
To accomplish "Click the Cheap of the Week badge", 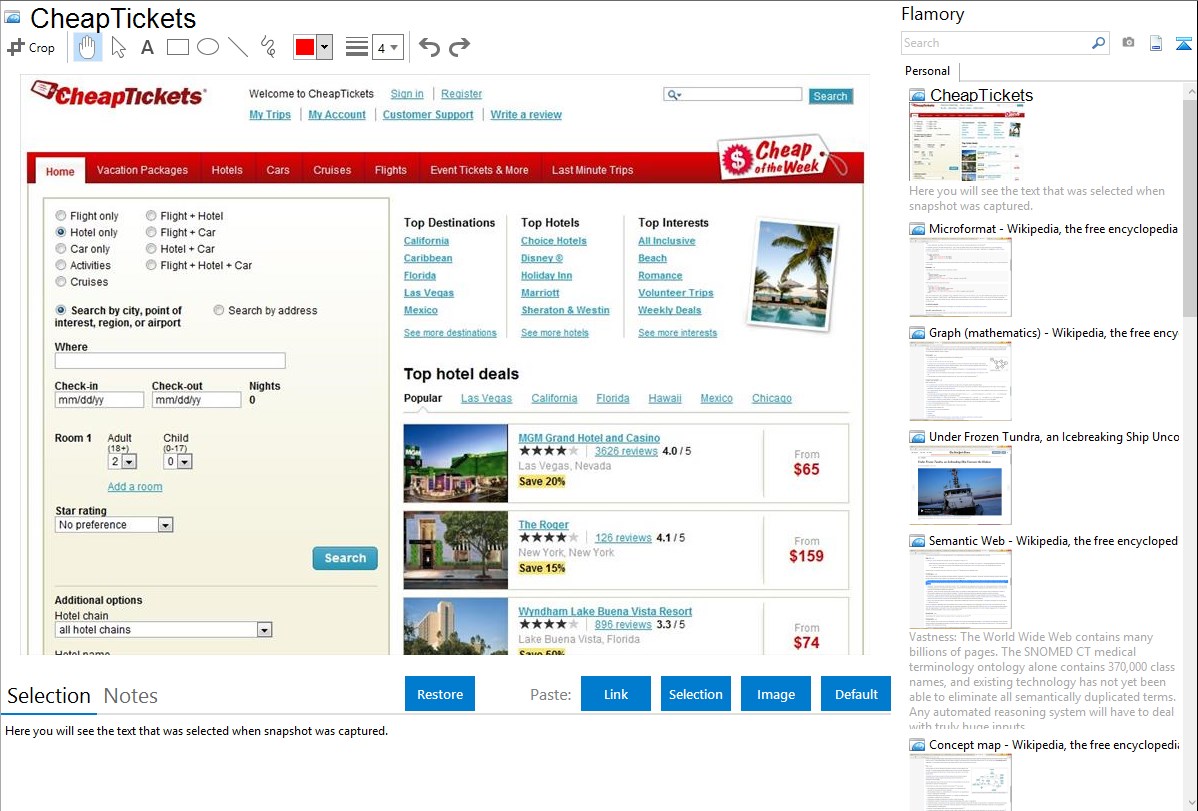I will click(x=782, y=157).
